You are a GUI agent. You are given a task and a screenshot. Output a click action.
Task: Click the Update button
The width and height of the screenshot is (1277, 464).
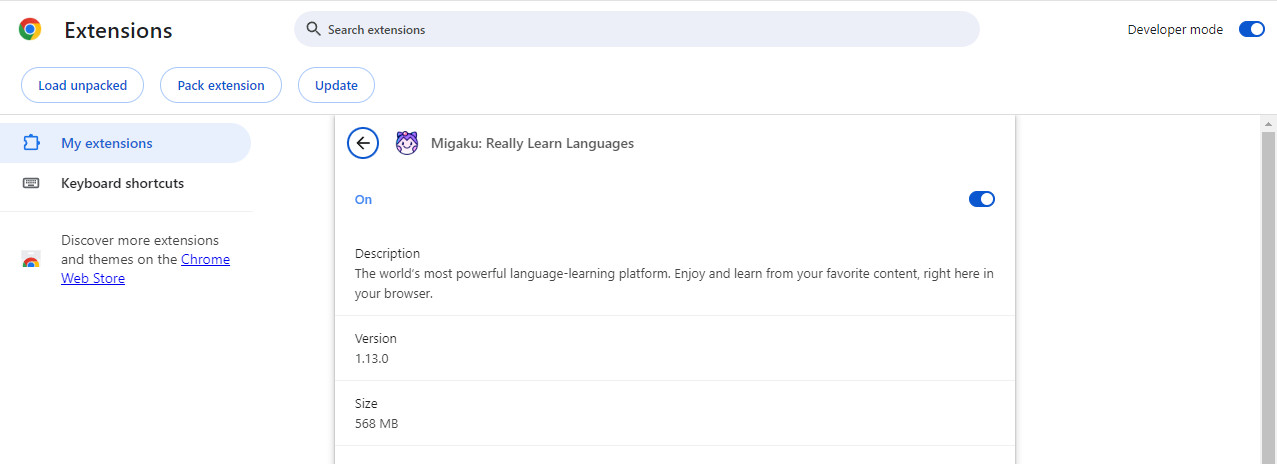click(x=336, y=85)
